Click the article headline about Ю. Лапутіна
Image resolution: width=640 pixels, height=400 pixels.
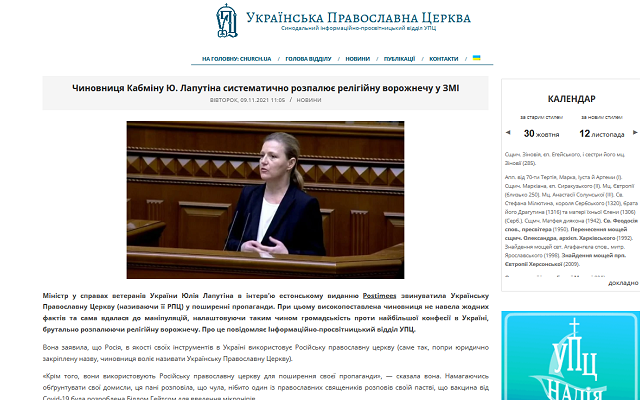[x=266, y=88]
